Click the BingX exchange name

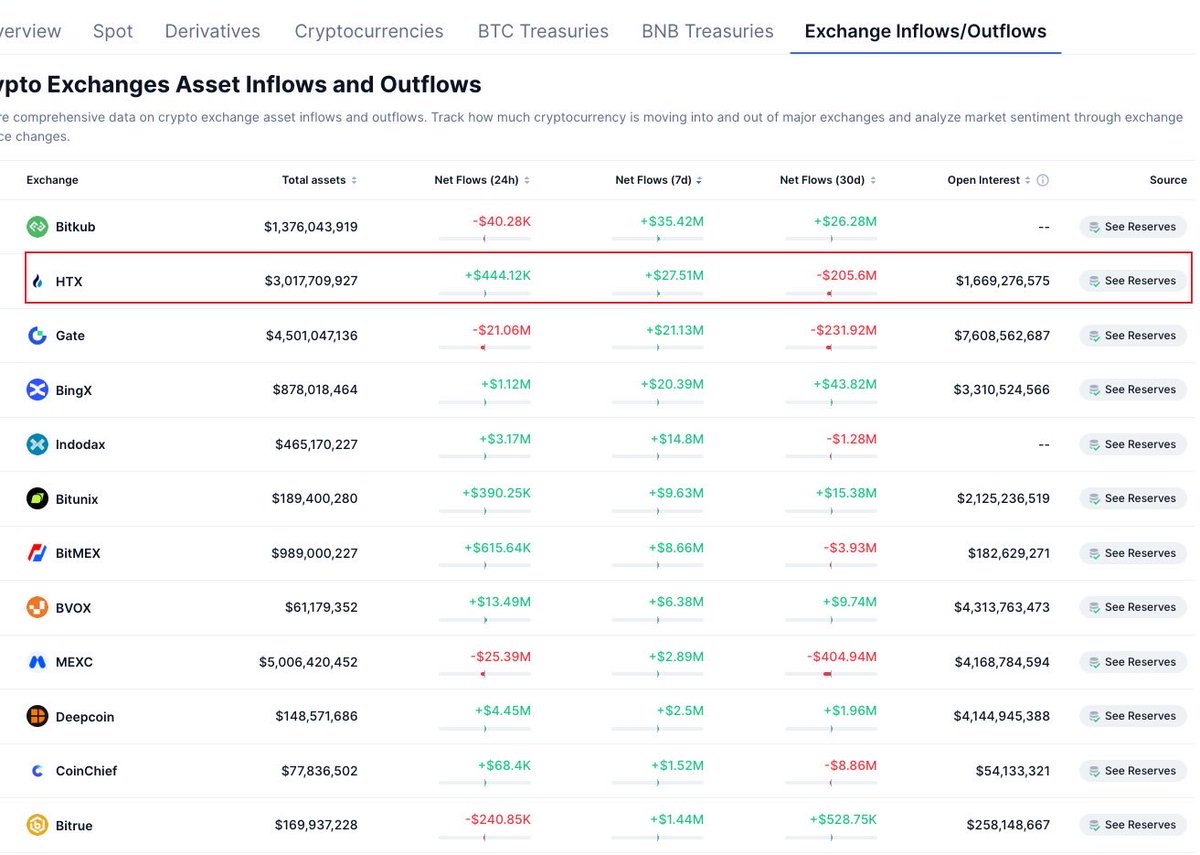pos(73,390)
